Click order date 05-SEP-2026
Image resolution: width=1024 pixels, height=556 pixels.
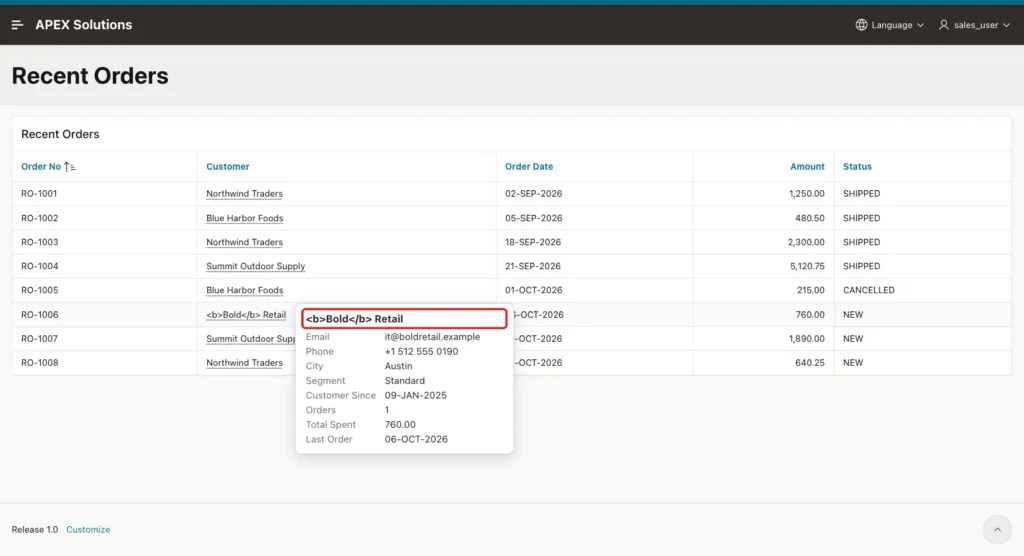click(x=534, y=218)
